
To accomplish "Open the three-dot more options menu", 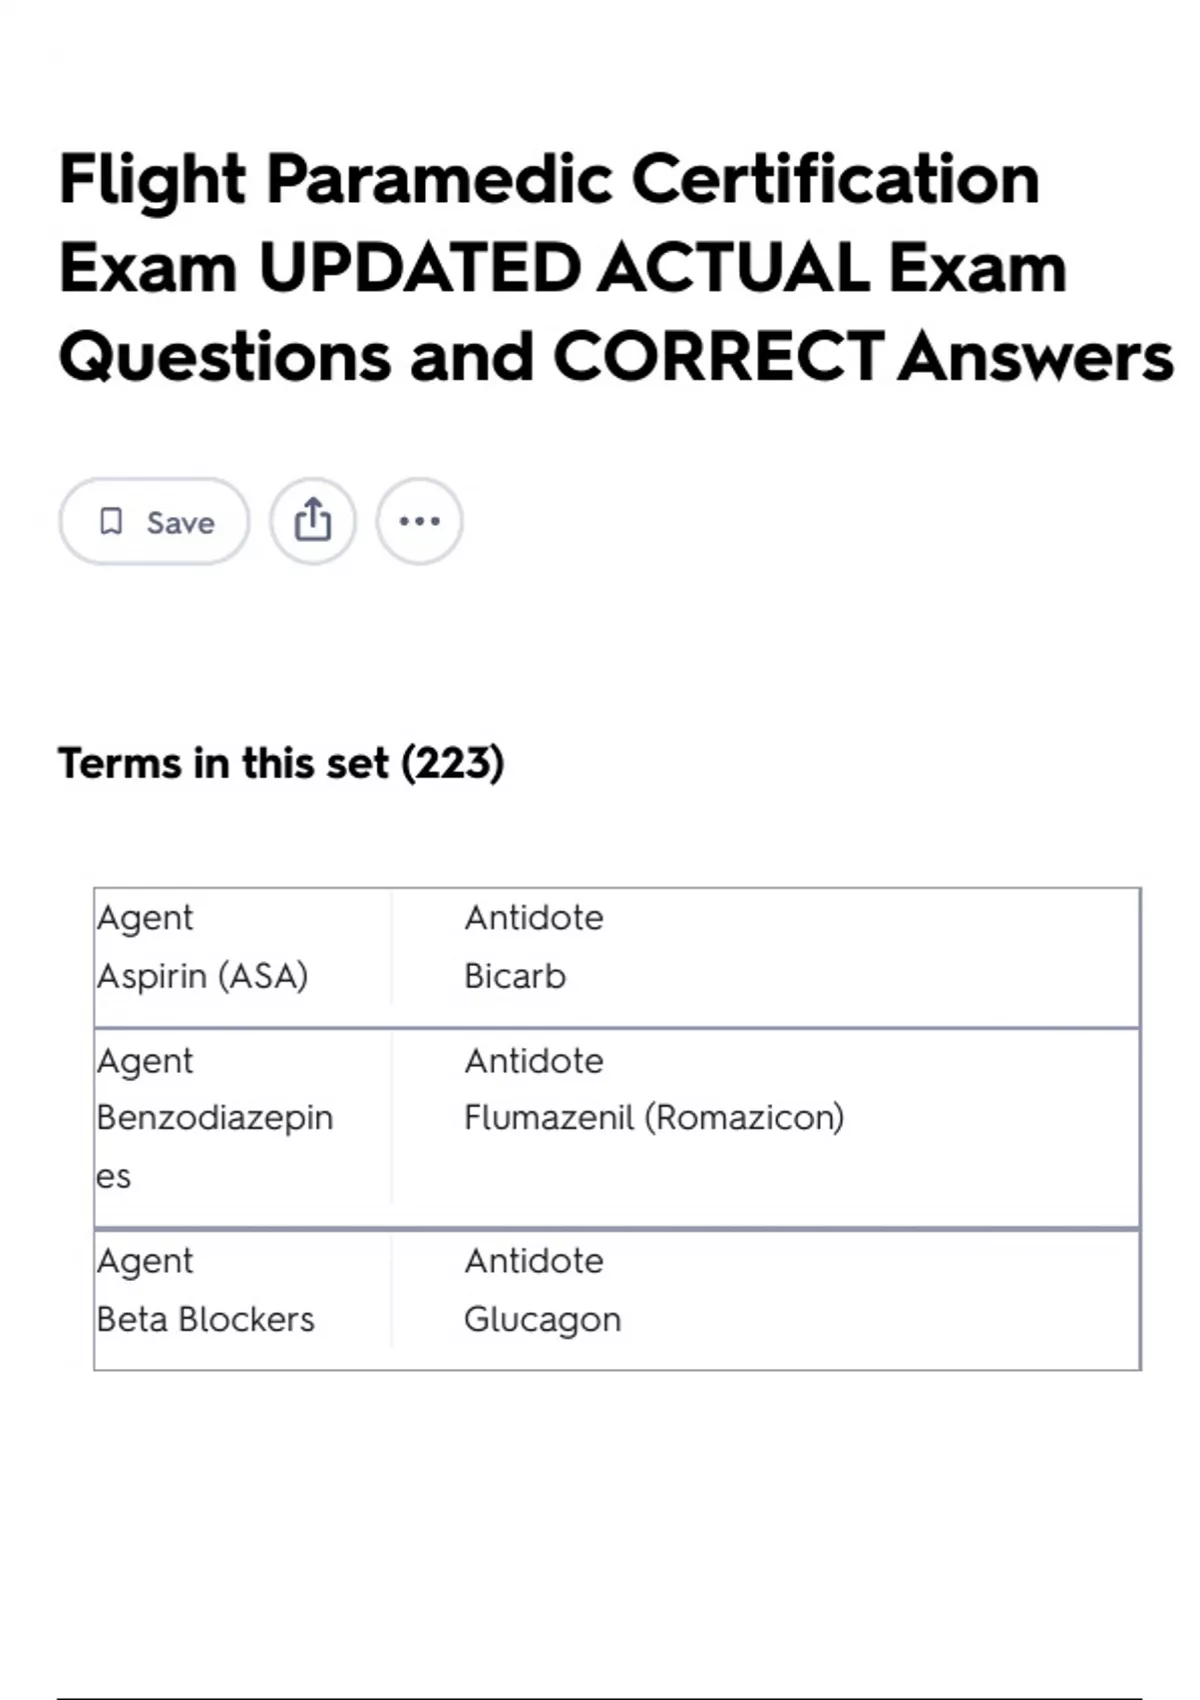I will coord(419,521).
